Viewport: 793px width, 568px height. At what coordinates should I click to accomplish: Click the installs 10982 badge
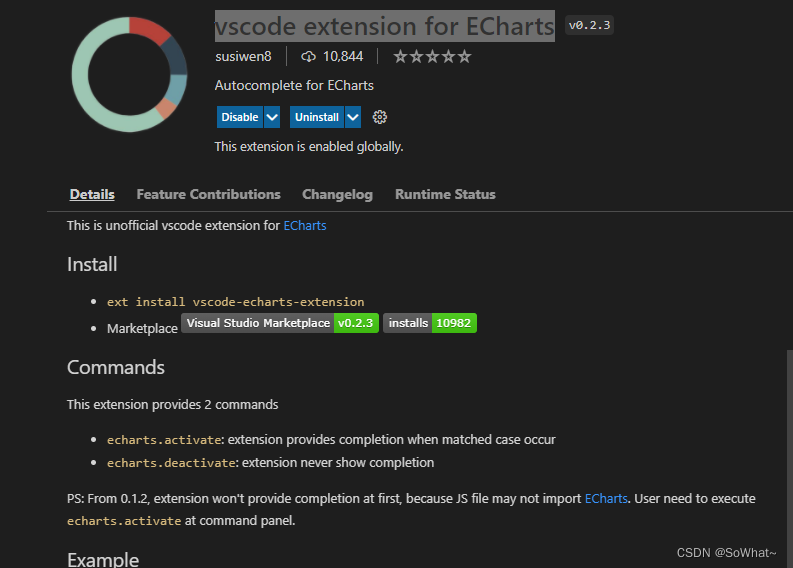pyautogui.click(x=430, y=323)
